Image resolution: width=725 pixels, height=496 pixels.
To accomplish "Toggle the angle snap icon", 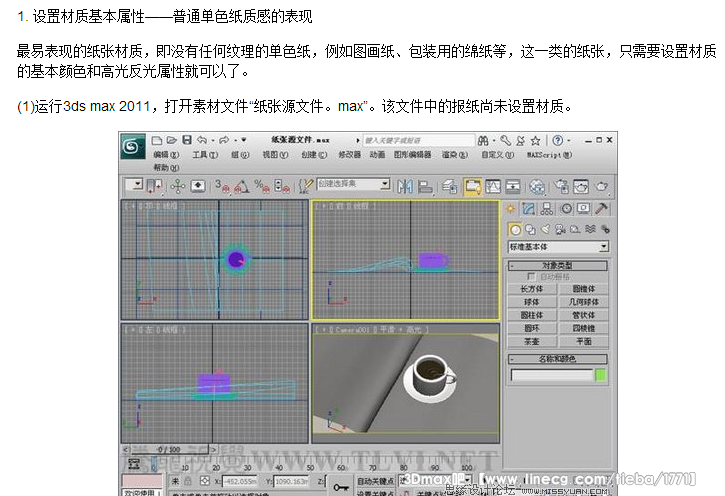I will (241, 186).
